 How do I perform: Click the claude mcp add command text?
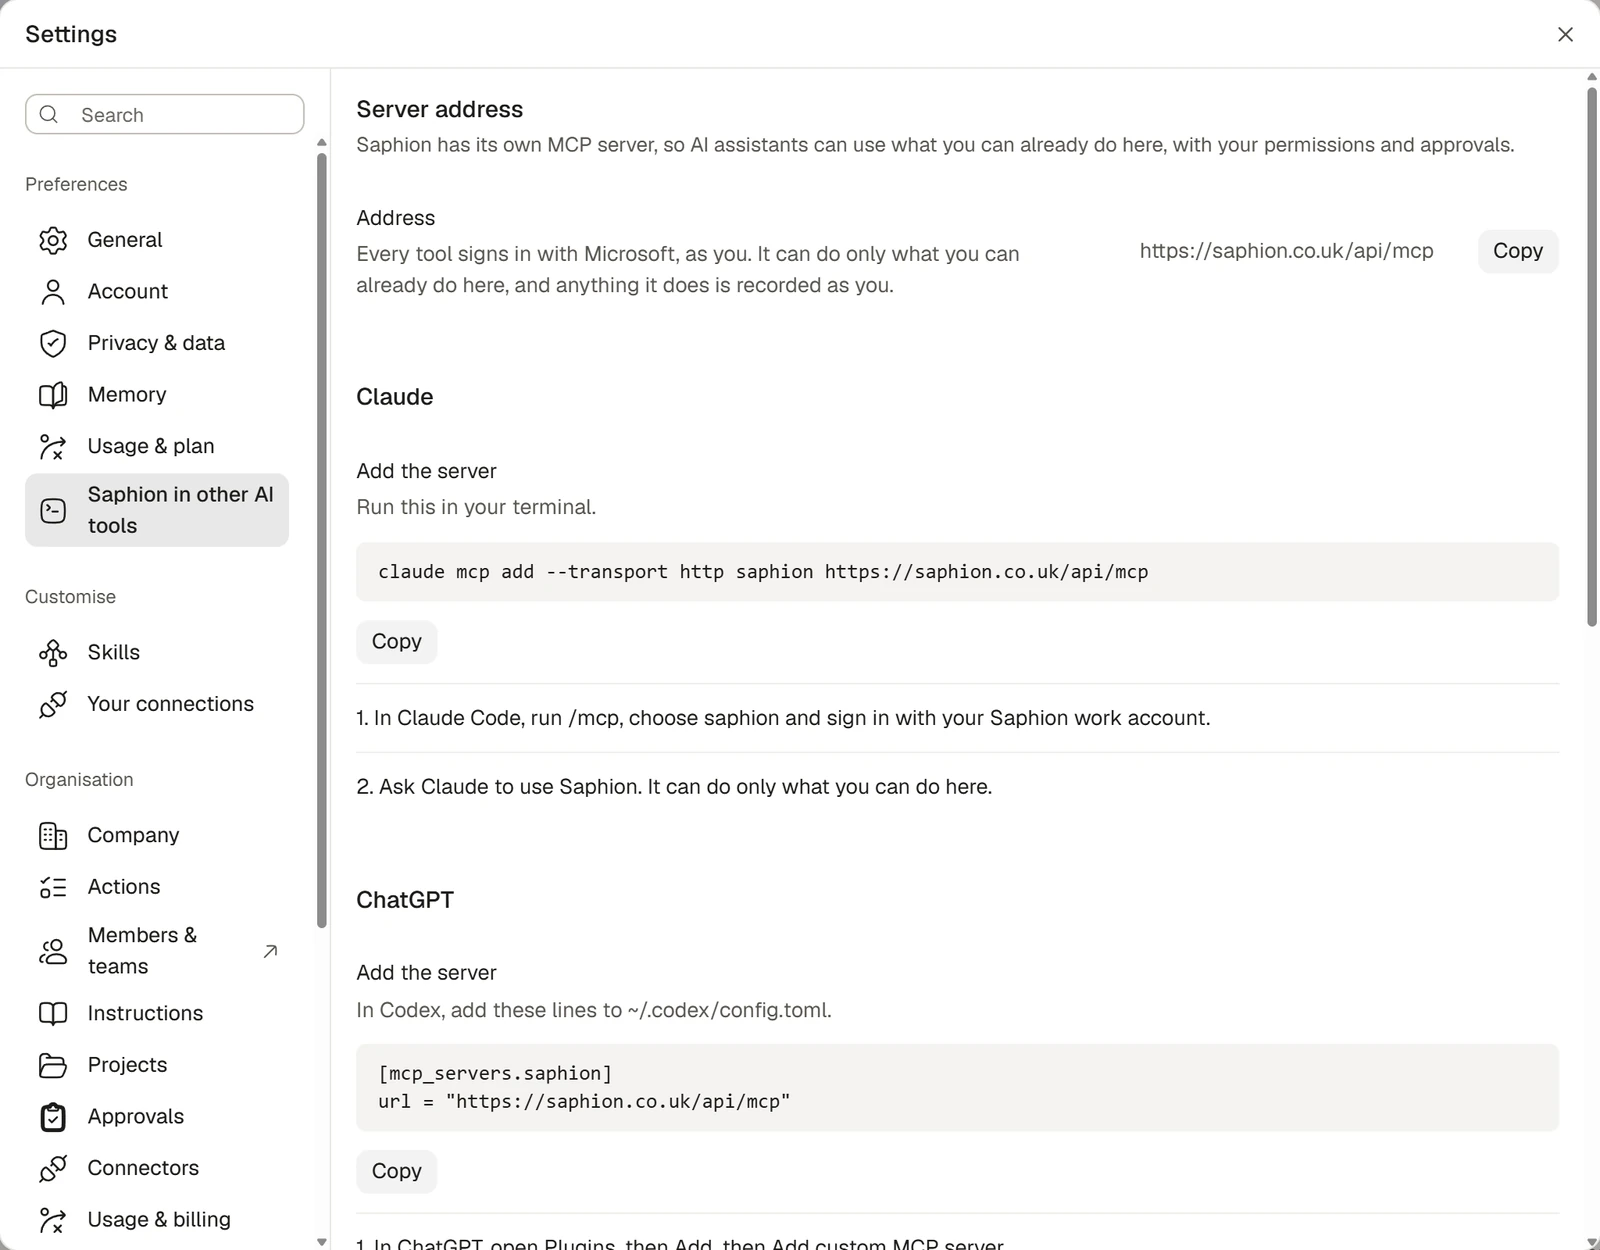[763, 572]
